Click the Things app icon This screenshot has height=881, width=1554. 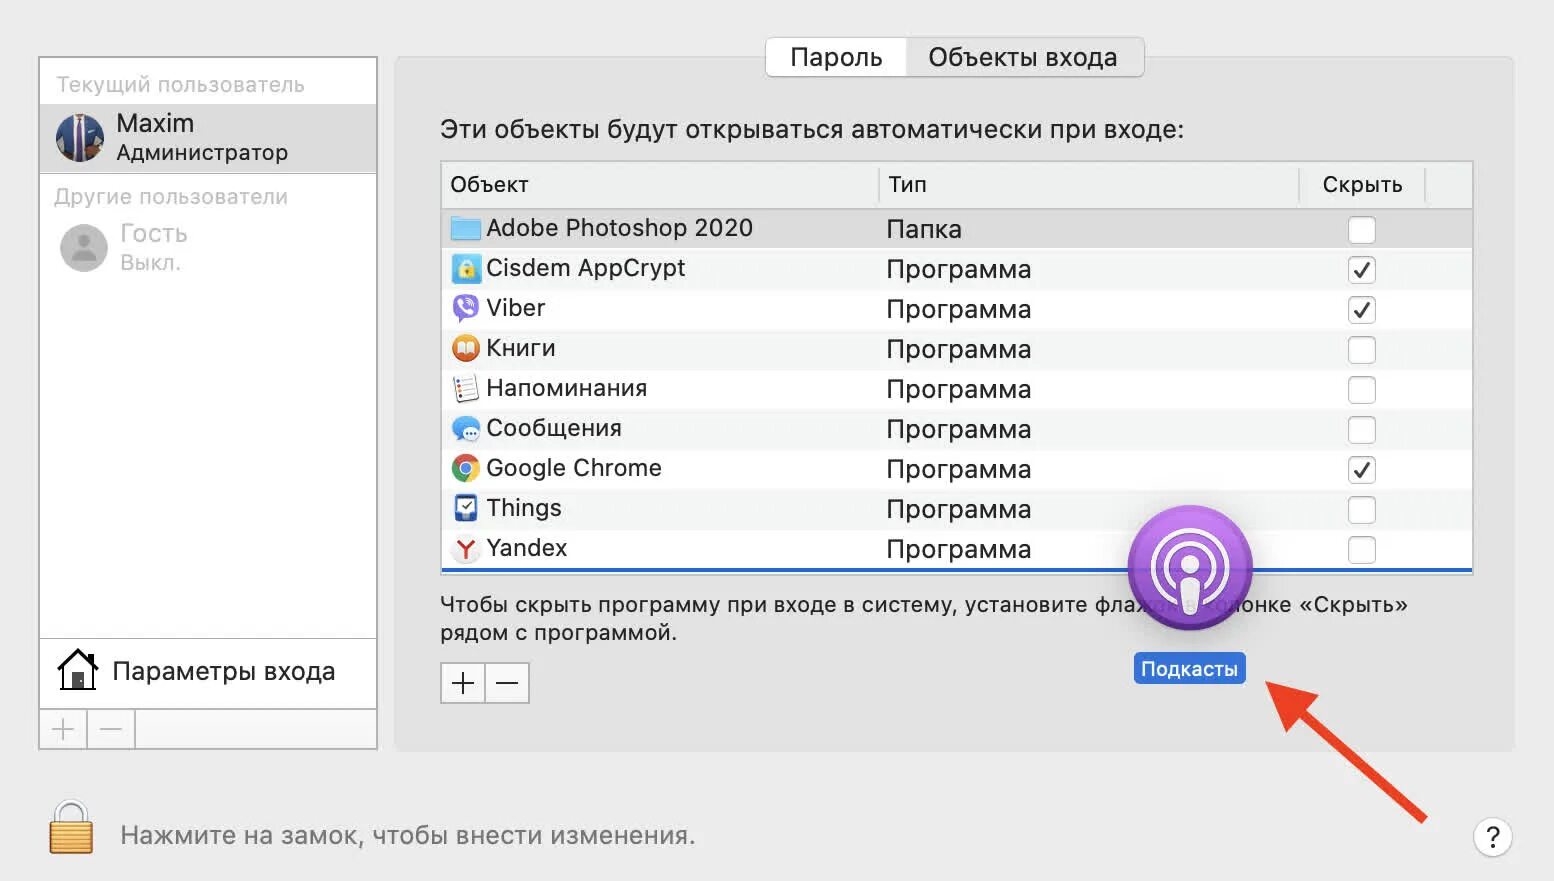tap(465, 508)
